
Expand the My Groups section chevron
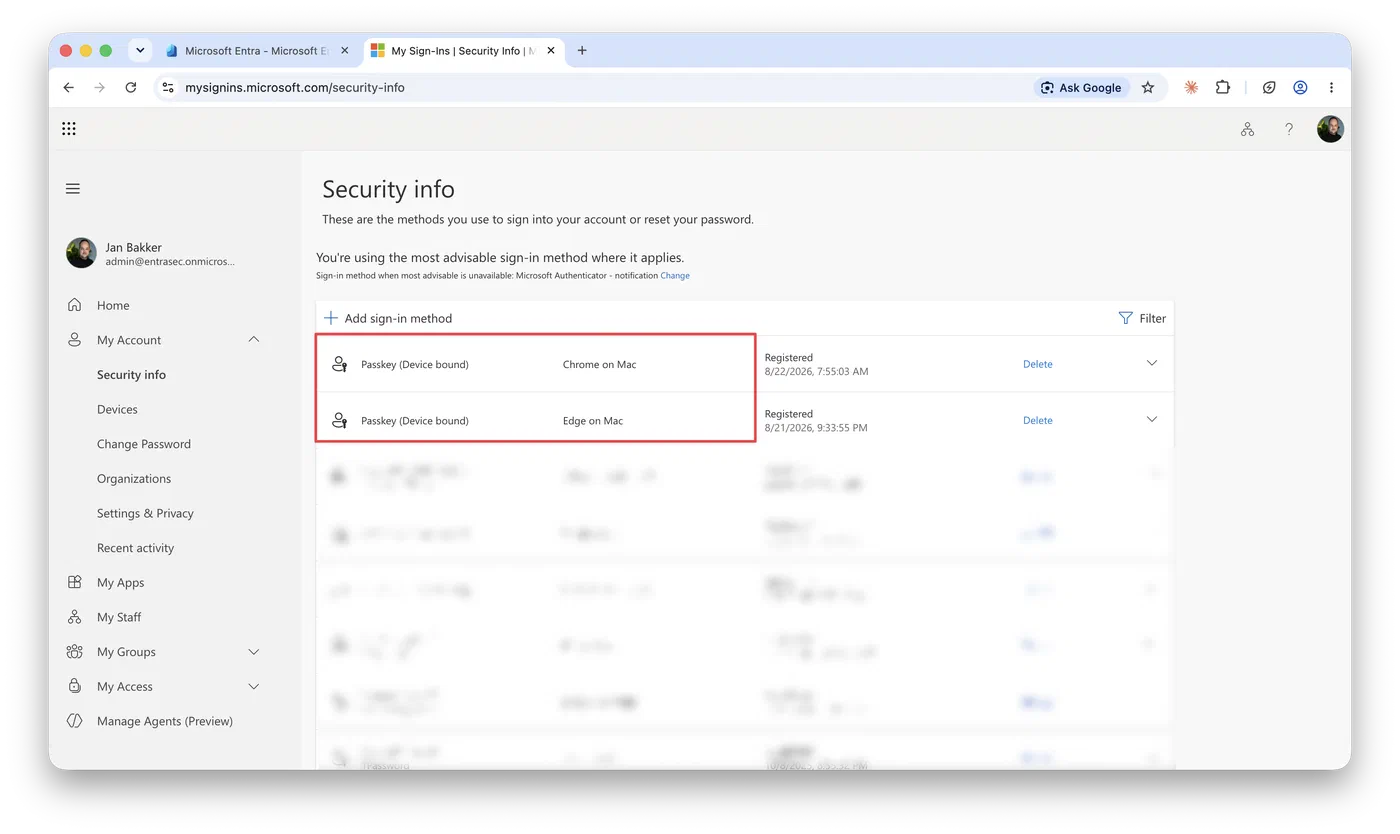[254, 652]
